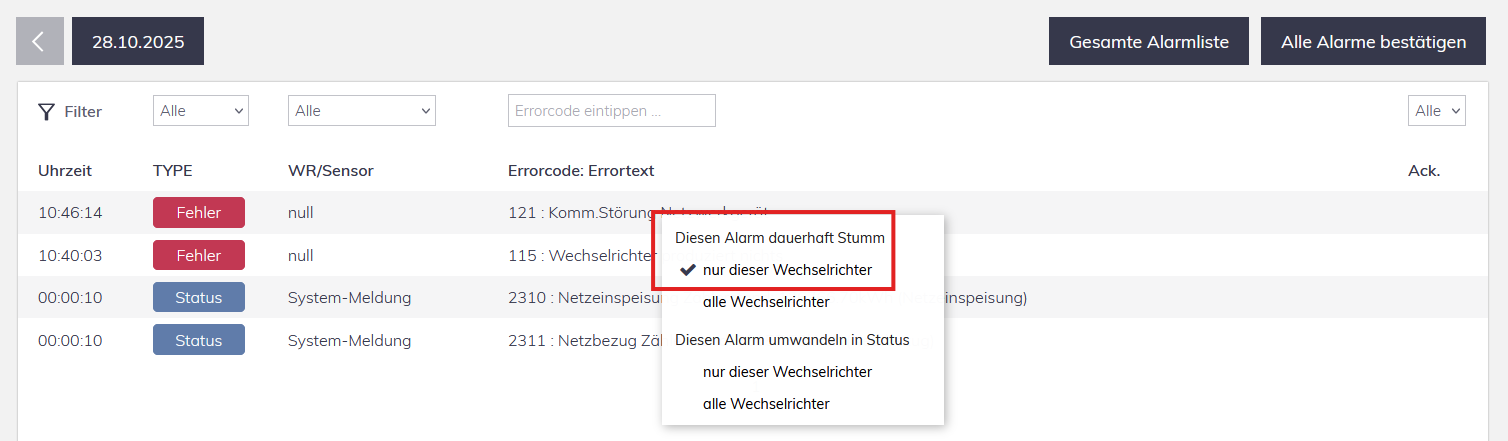Viewport: 1508px width, 441px height.
Task: Convert to status for 'nur dieser Wechselrichter'
Action: pyautogui.click(x=786, y=372)
